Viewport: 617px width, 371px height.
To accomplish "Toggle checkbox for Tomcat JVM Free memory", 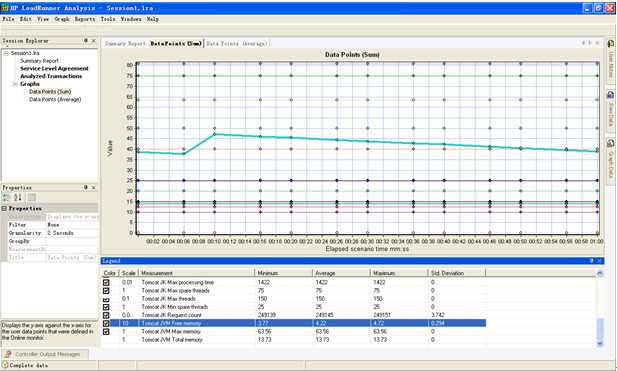I will tap(106, 323).
